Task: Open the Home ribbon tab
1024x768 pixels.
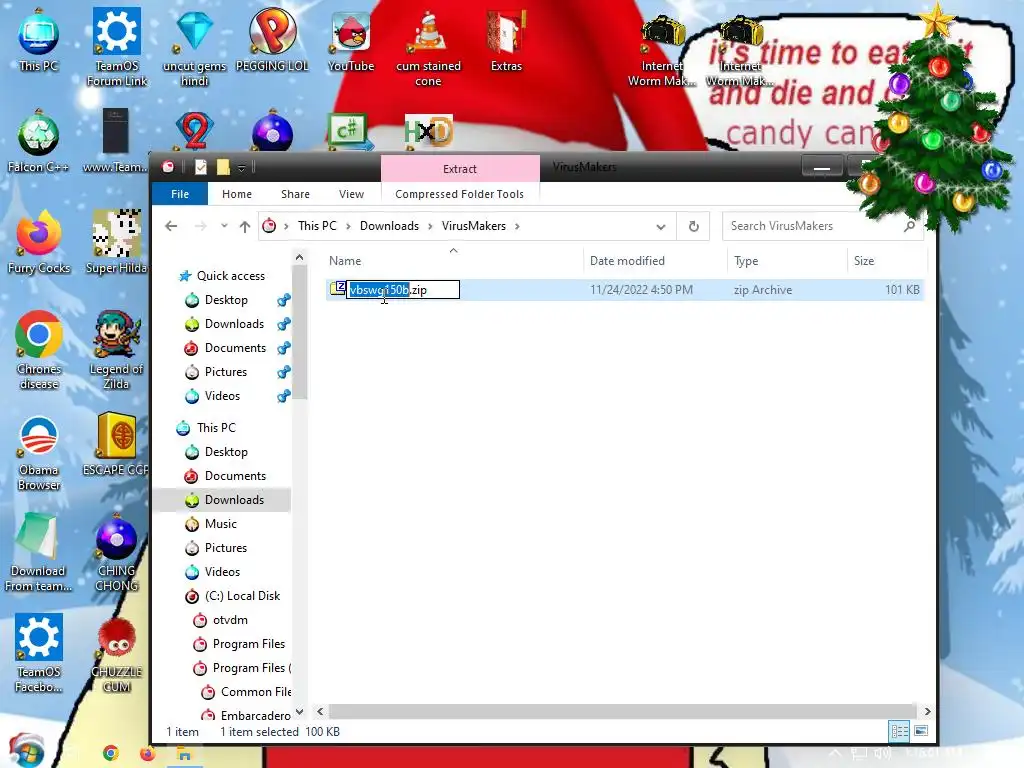Action: pos(236,194)
